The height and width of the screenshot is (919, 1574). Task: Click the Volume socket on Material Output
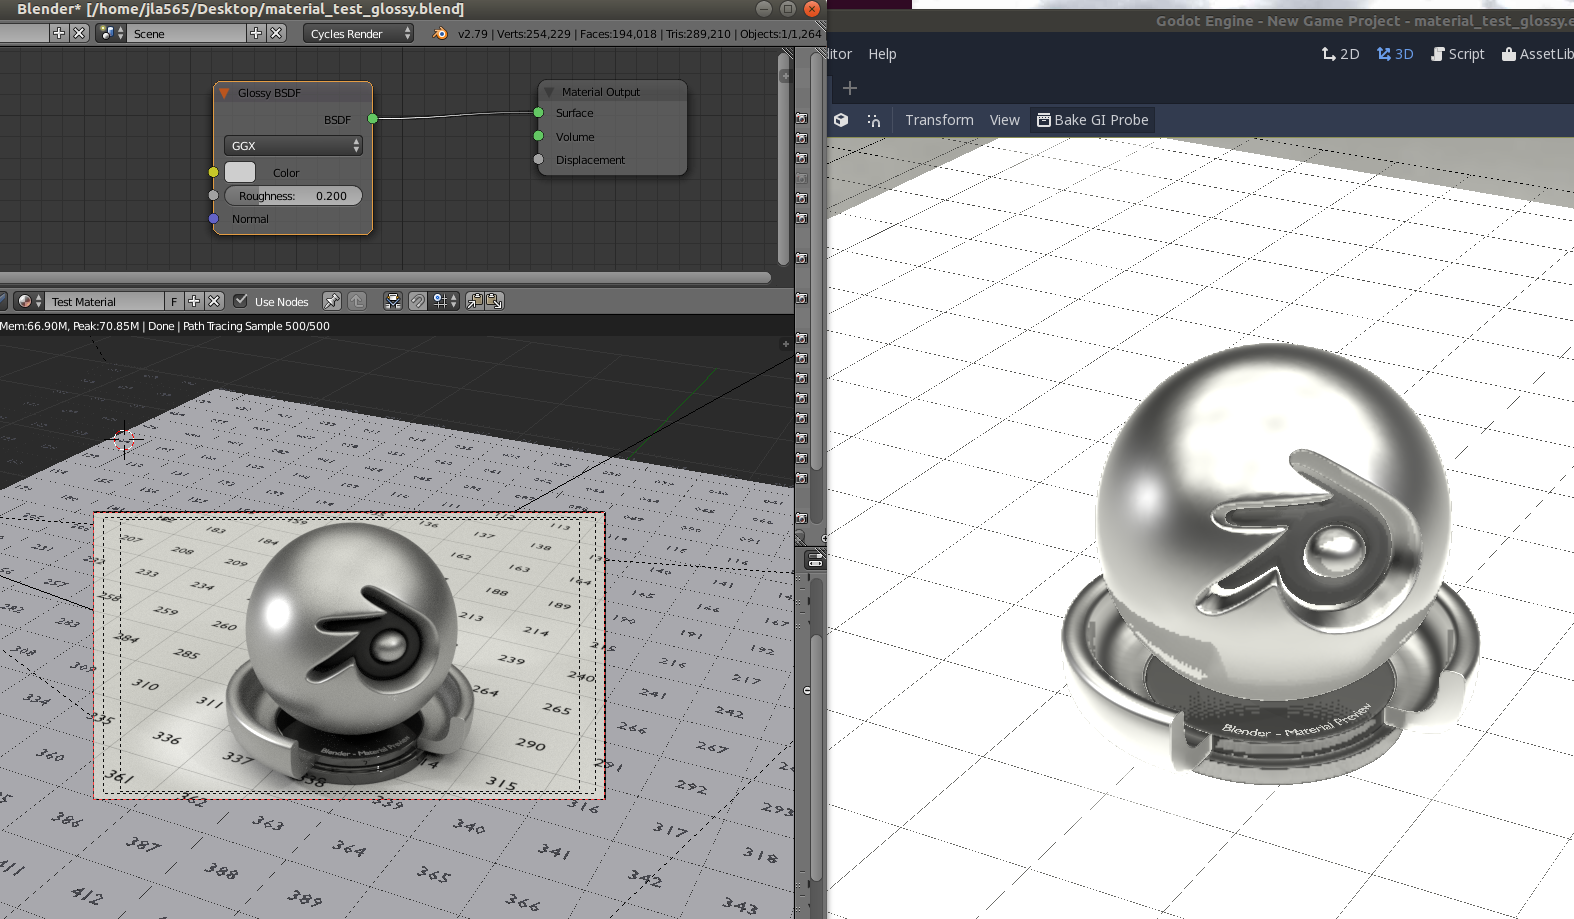[538, 136]
